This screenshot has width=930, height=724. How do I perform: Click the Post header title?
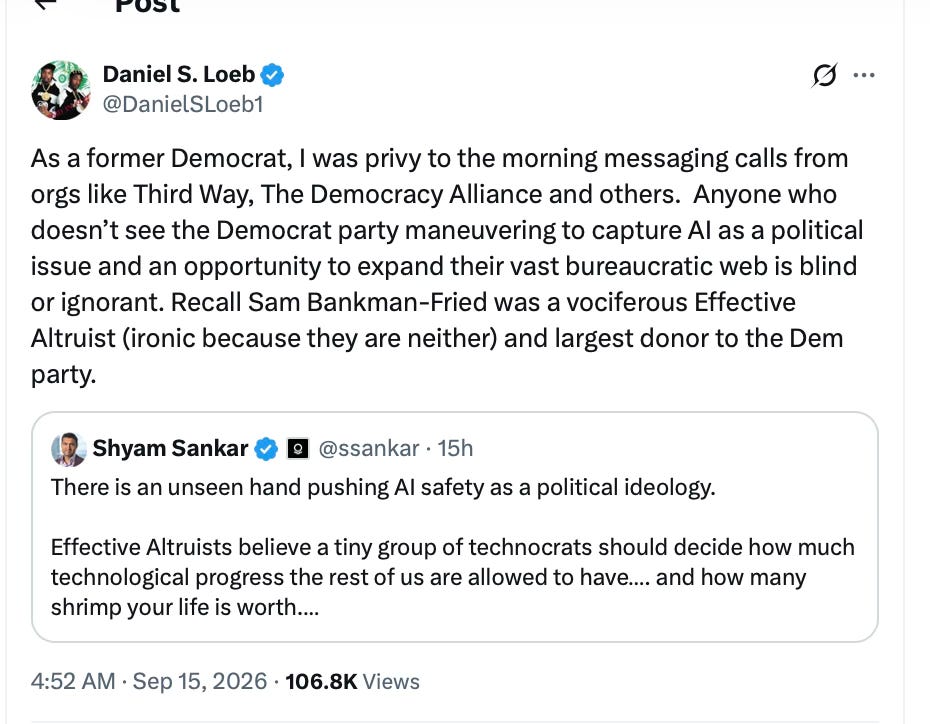click(x=147, y=6)
